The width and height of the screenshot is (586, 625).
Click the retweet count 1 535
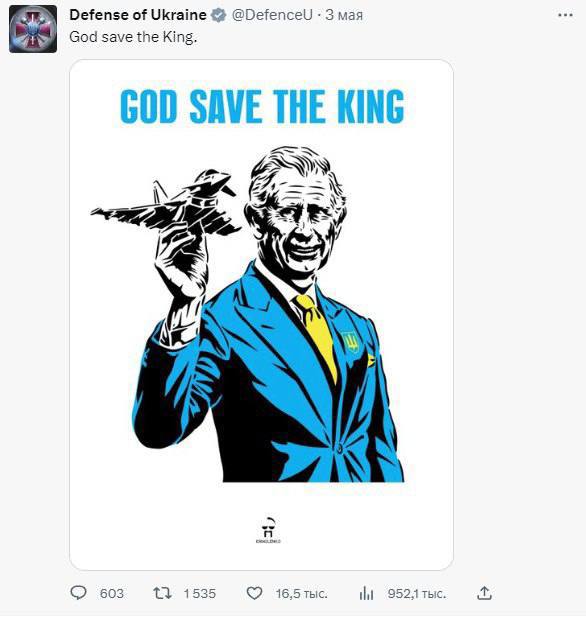coord(199,594)
